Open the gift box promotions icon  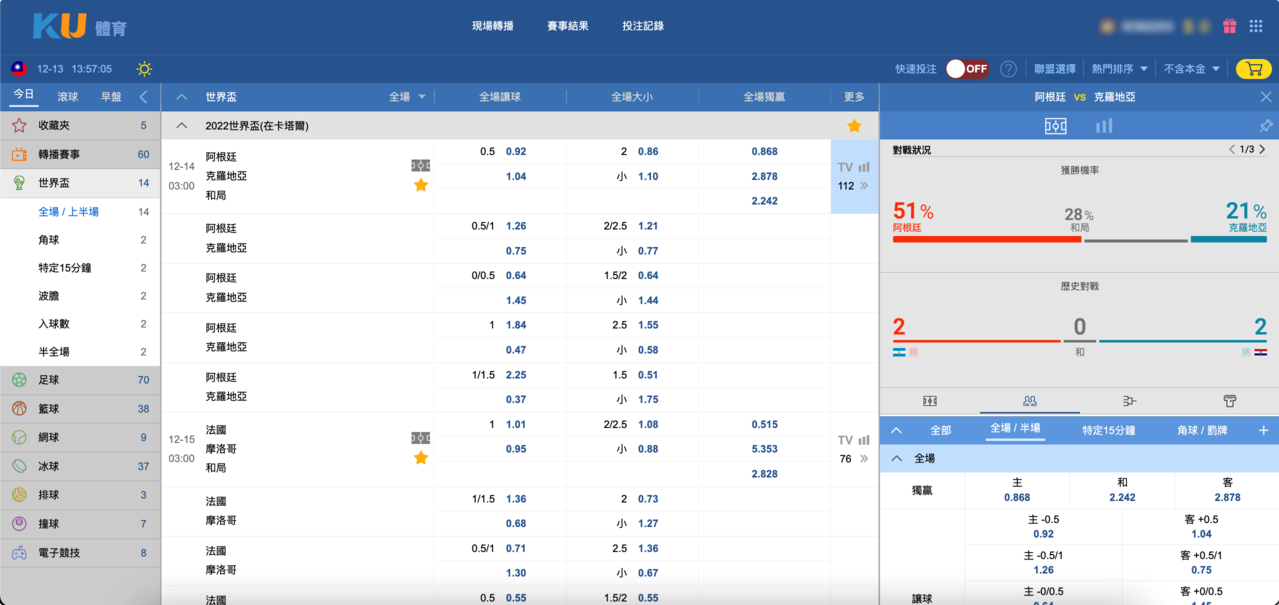1229,26
